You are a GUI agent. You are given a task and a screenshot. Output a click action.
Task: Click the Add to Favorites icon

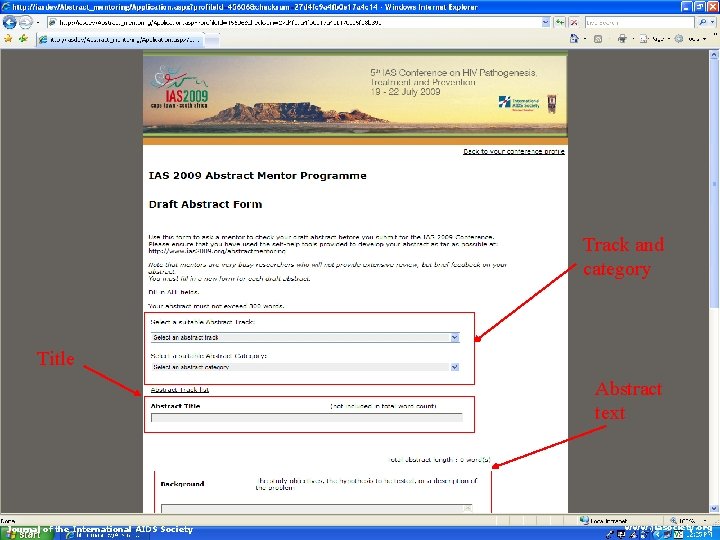click(23, 39)
